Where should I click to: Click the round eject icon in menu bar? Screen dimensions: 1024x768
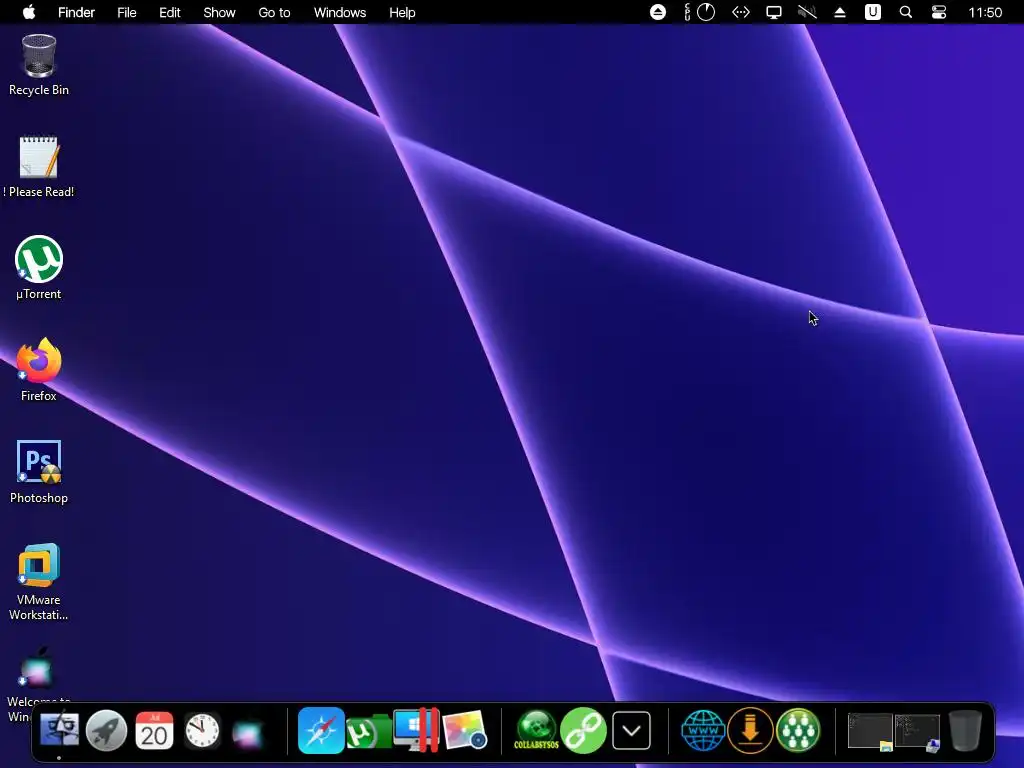coord(658,12)
